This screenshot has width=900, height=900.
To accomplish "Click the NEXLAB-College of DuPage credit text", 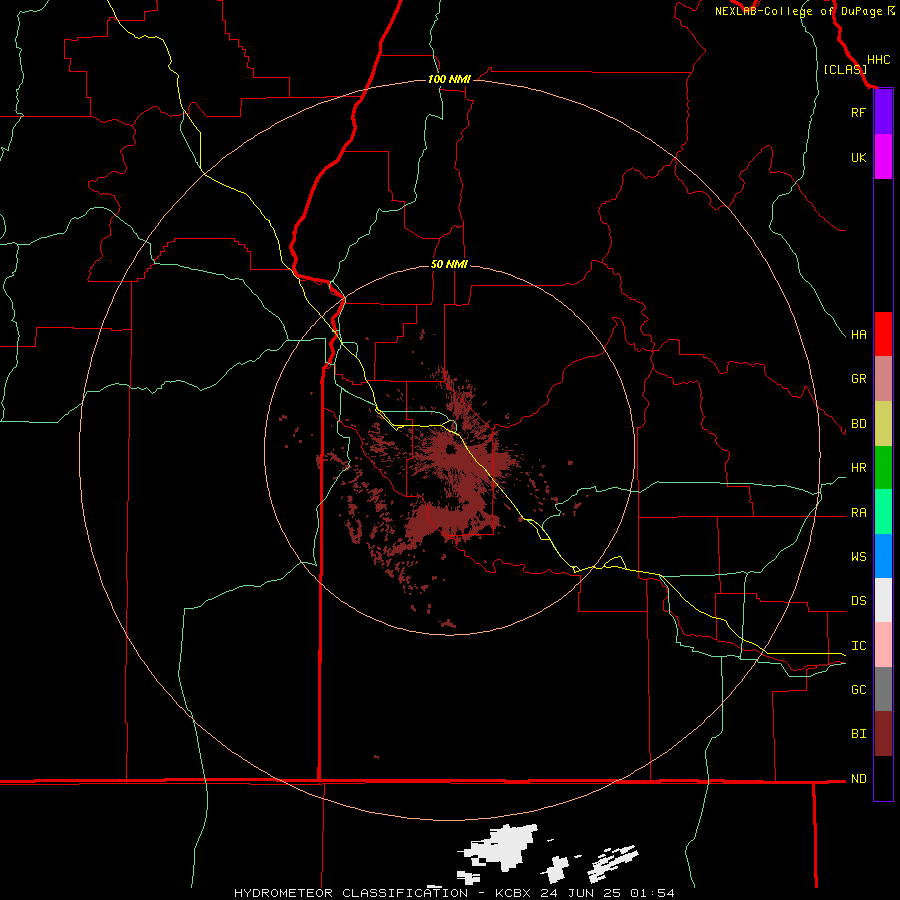I will pyautogui.click(x=798, y=11).
